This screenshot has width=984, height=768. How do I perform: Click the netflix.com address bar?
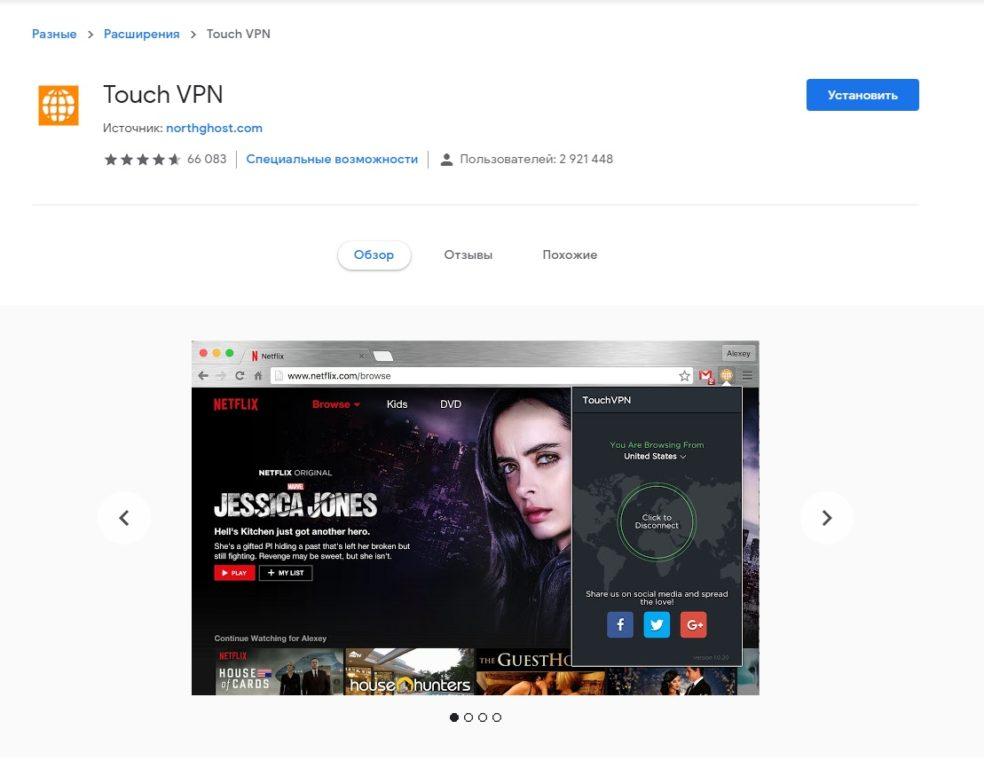click(481, 376)
